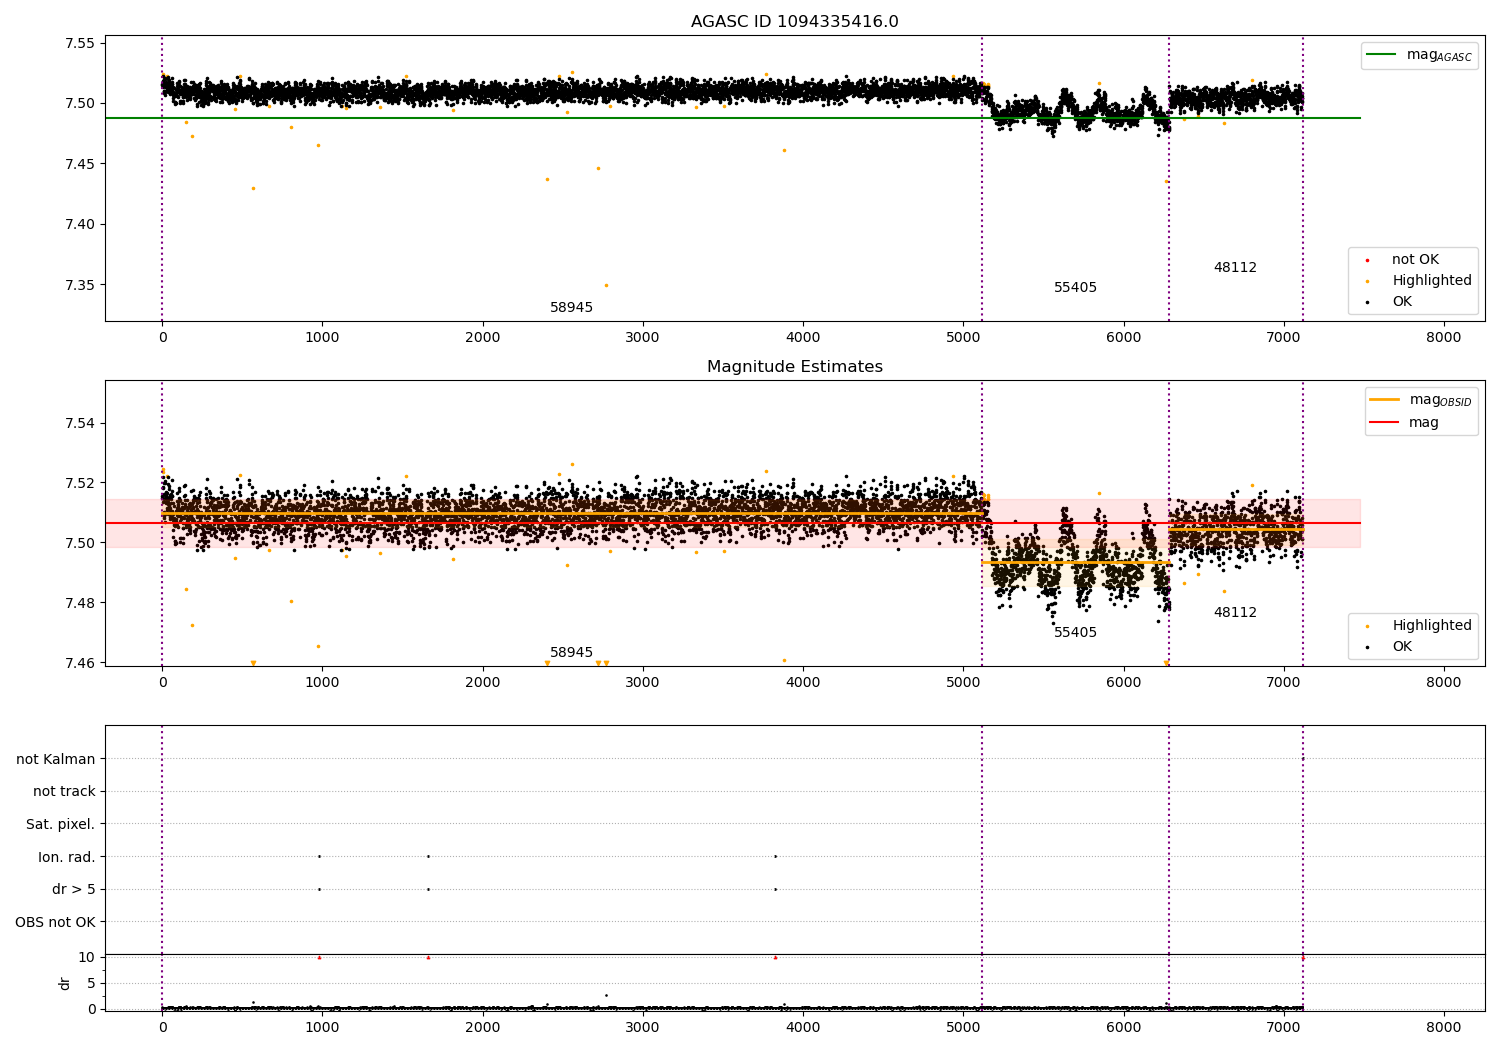Click the 48112 label in the middle plot

click(x=1235, y=613)
